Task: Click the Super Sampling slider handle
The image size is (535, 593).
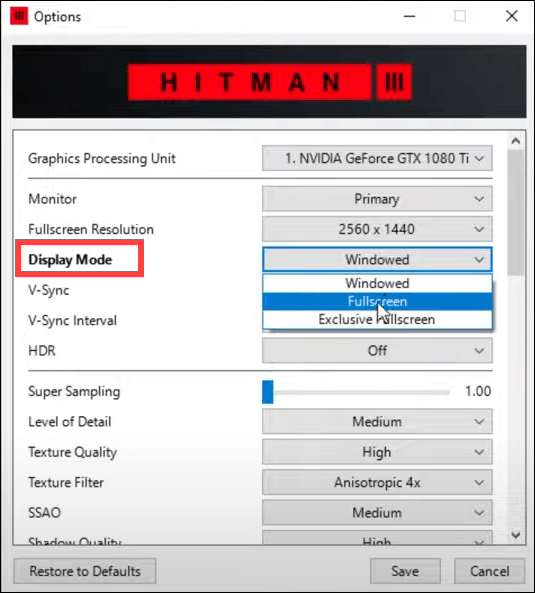Action: pyautogui.click(x=268, y=392)
